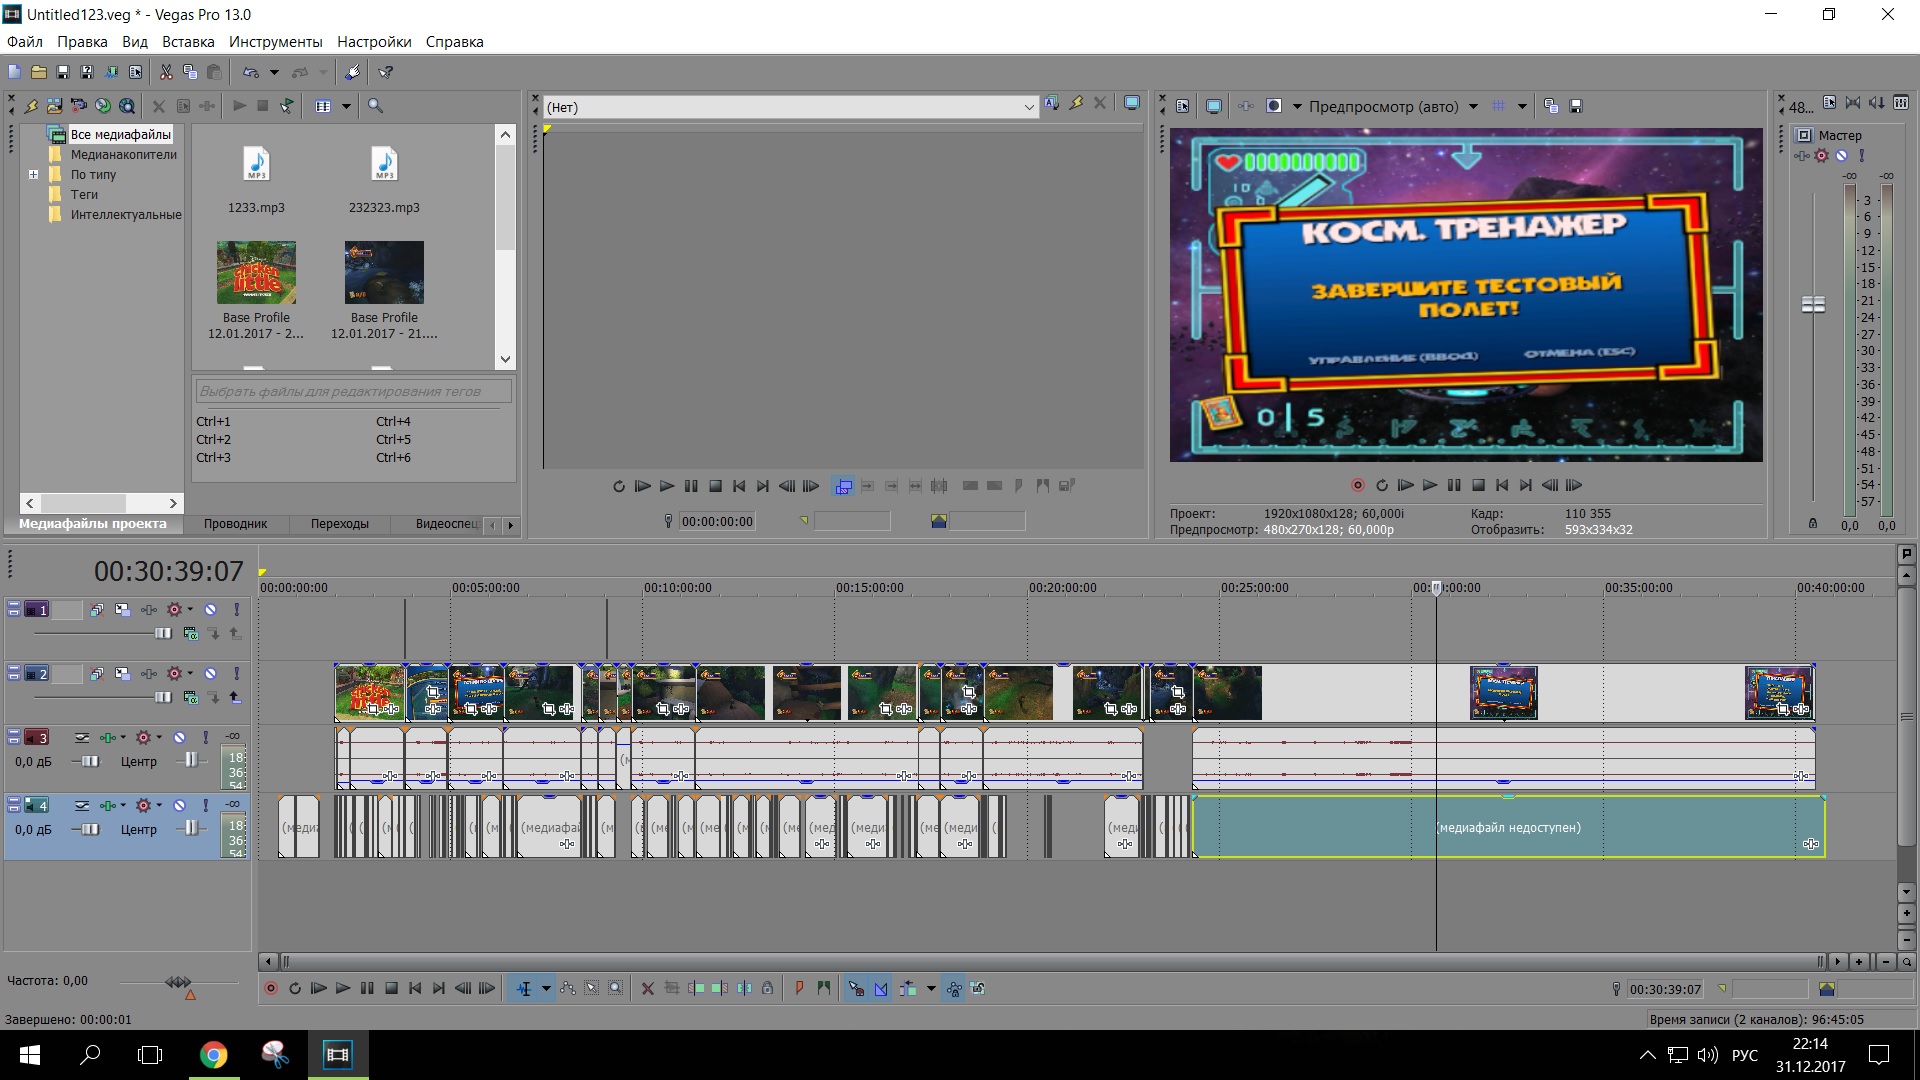Image resolution: width=1920 pixels, height=1080 pixels.
Task: Open the Undo history dropdown arrow
Action: (x=274, y=72)
